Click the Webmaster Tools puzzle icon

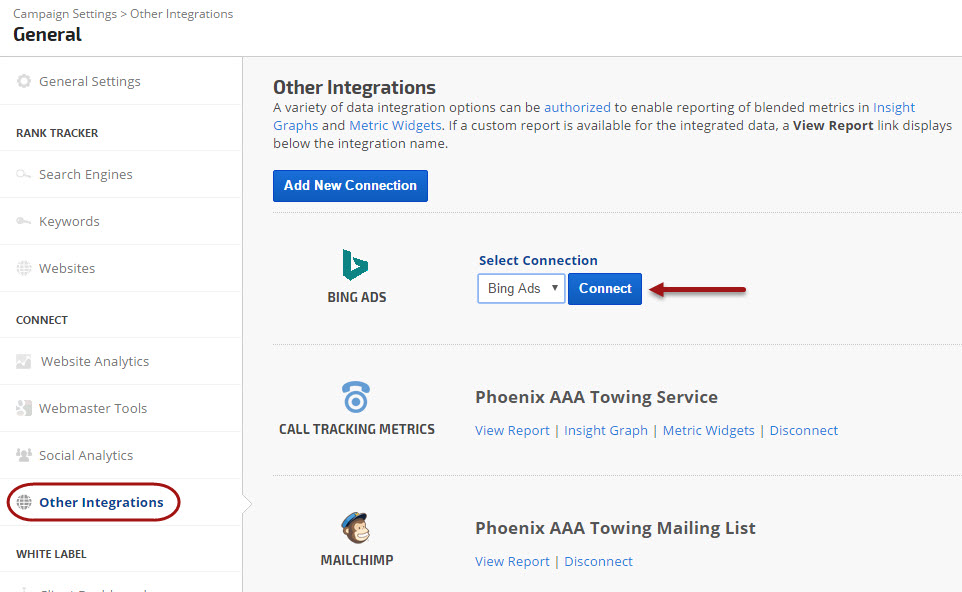[x=24, y=408]
